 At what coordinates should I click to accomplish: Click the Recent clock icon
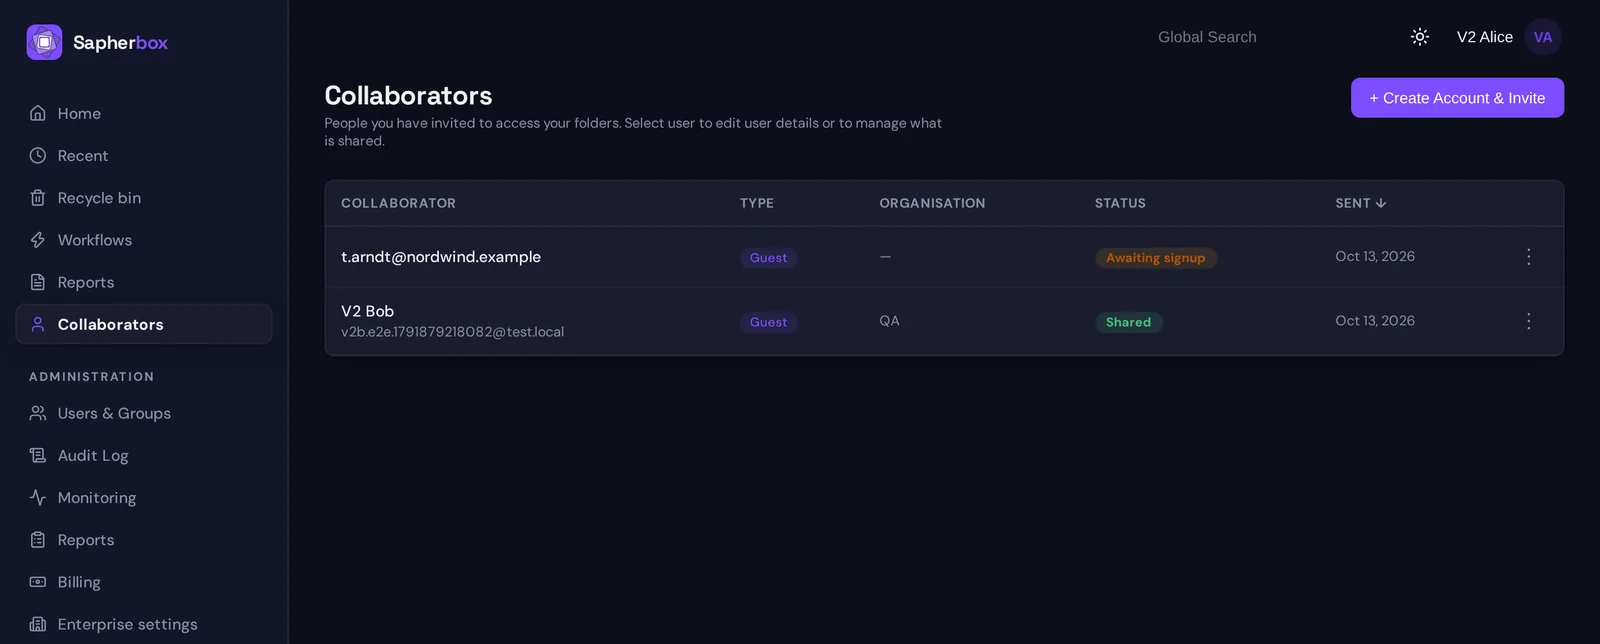38,156
